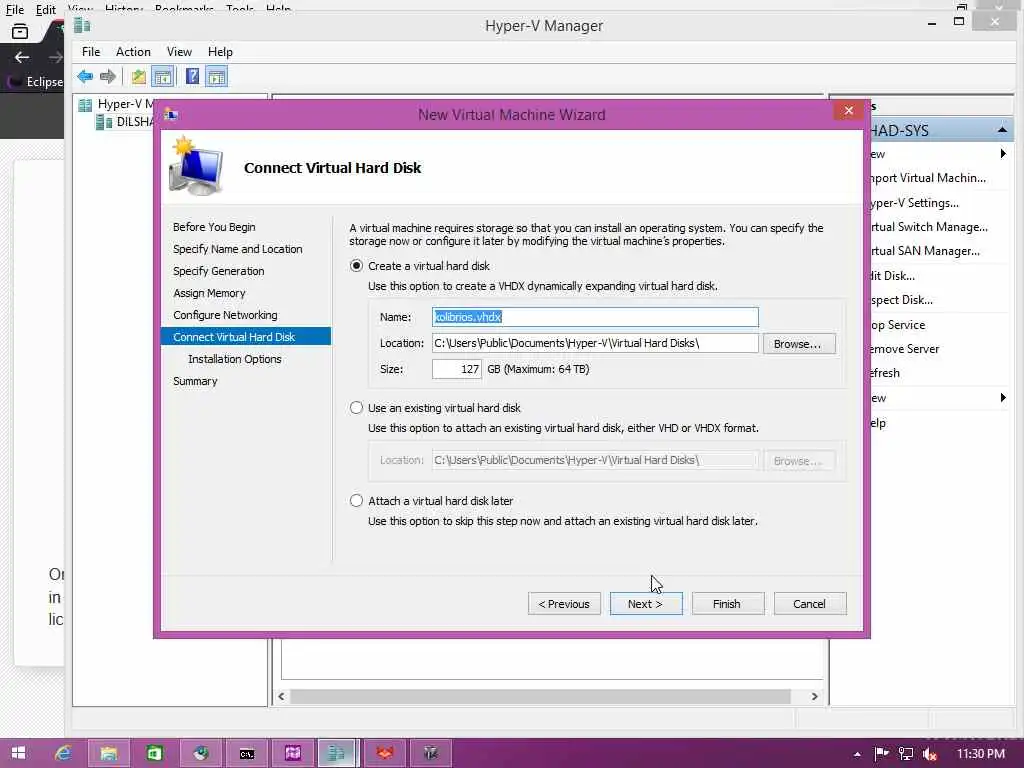The image size is (1024, 768).
Task: Open File Explorer from taskbar
Action: [x=108, y=753]
